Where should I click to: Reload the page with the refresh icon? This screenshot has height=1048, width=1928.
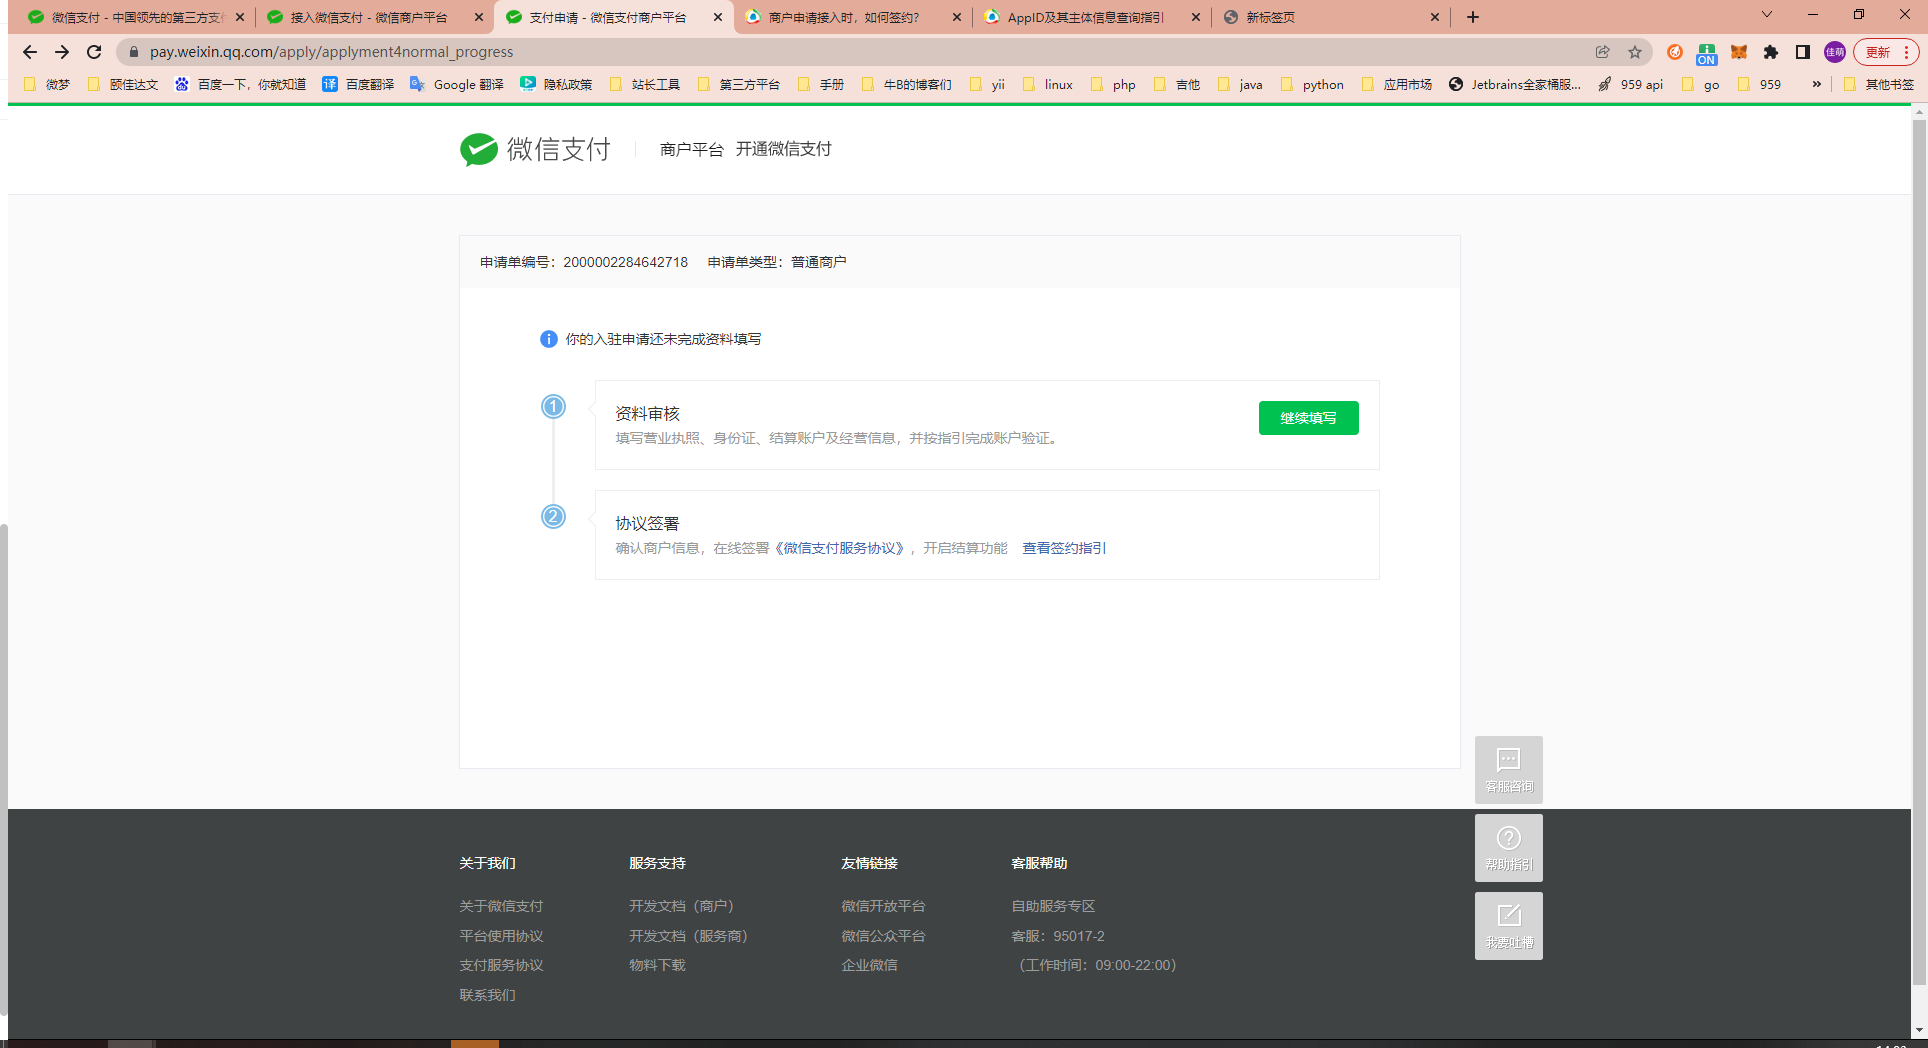pos(94,52)
